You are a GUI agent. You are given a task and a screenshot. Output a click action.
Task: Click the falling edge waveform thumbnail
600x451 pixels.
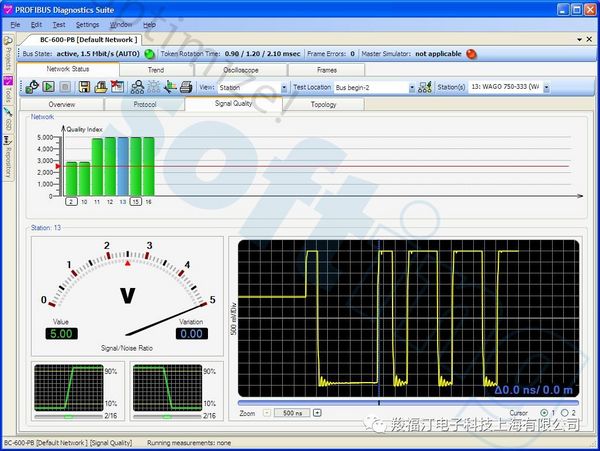(168, 388)
